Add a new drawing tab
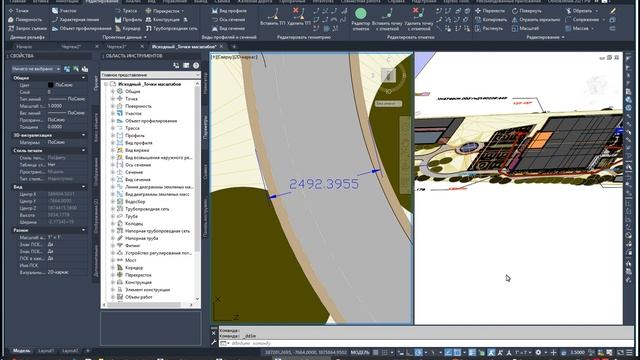The height and width of the screenshot is (360, 640). 234,47
